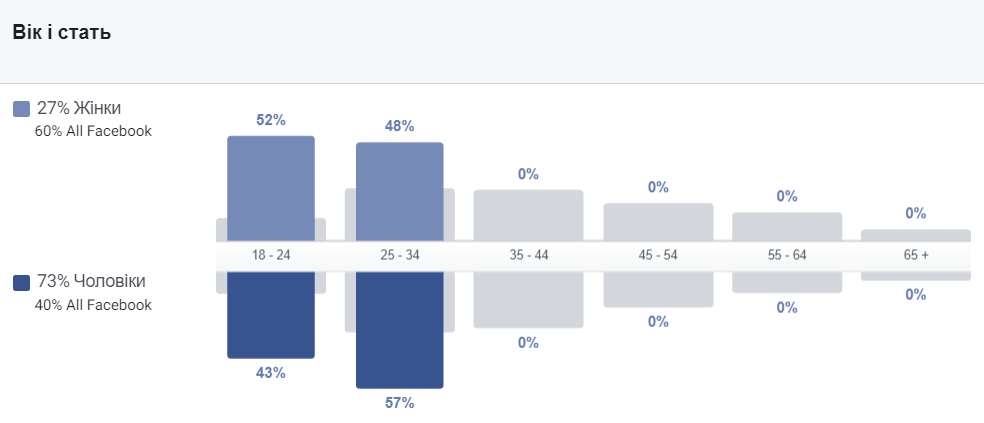Click the 52% women's value label
Viewport: 984px width, 423px height.
(x=271, y=120)
